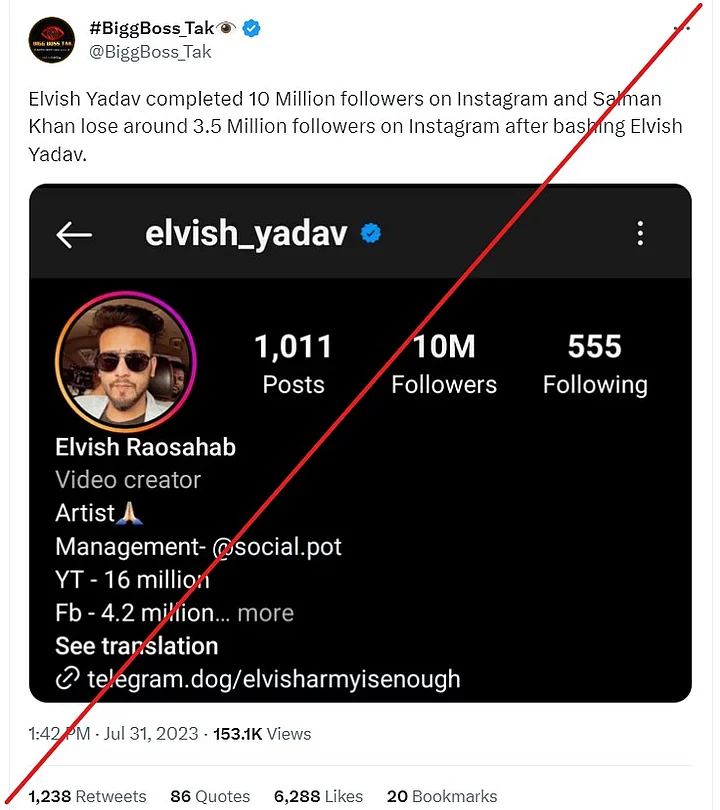Open the telegram.dog/elvisharmyisenough link

(273, 680)
